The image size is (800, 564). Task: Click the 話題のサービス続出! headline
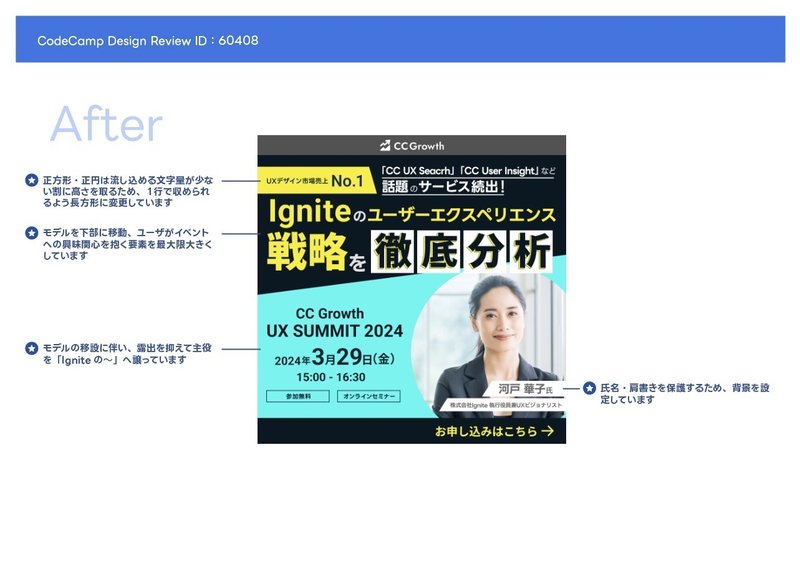coord(443,186)
